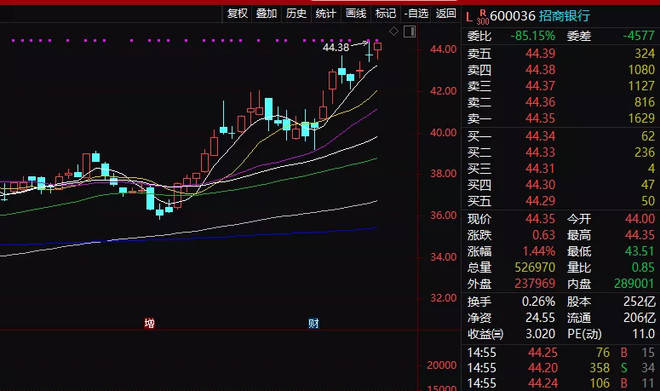This screenshot has height=391, width=660.
Task: Click the 流通 value 206亿
Action: [x=639, y=318]
